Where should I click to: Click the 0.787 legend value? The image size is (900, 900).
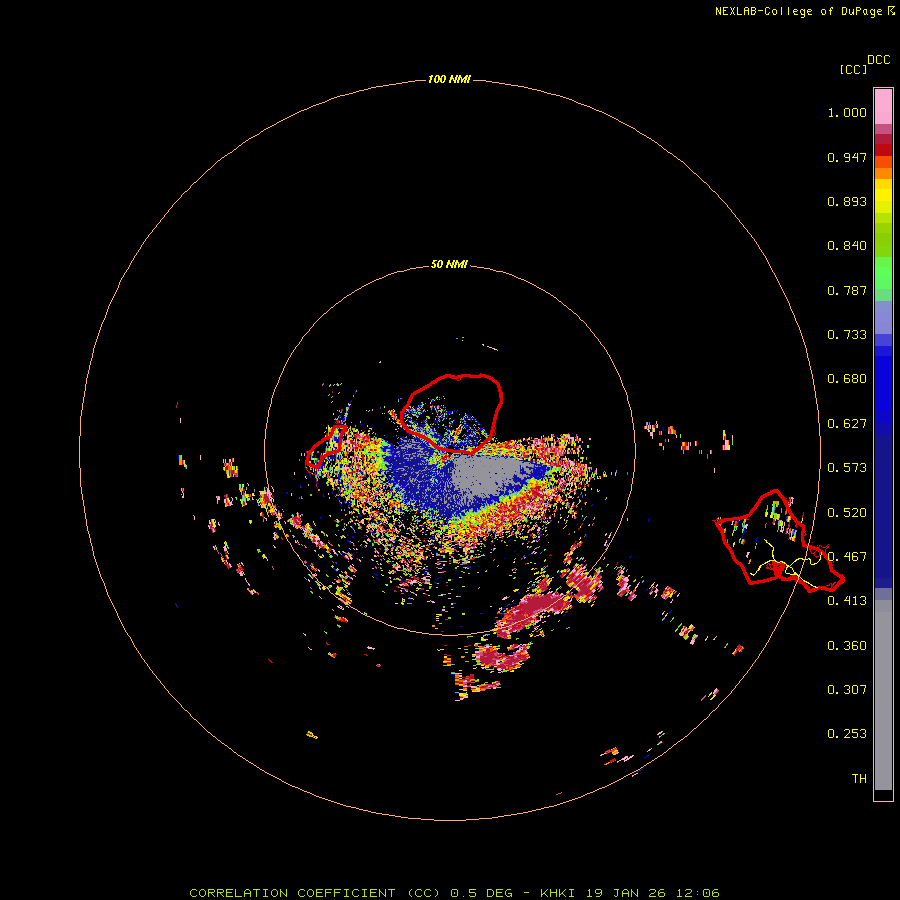pyautogui.click(x=847, y=290)
